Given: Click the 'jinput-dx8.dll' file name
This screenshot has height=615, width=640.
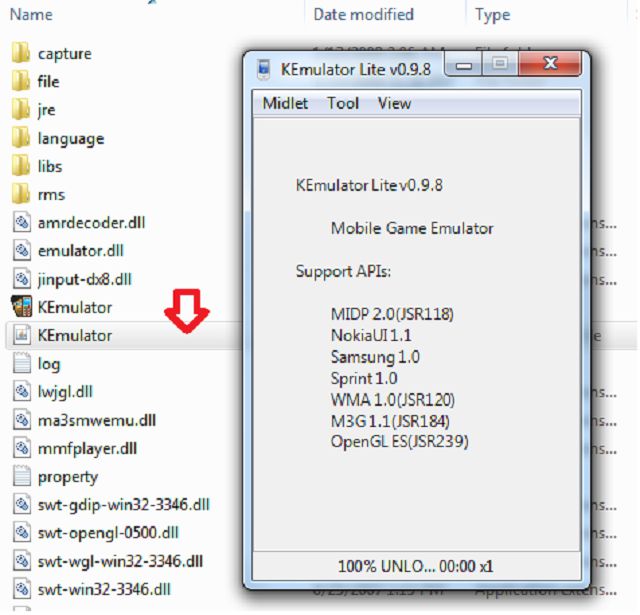Looking at the screenshot, I should 84,280.
